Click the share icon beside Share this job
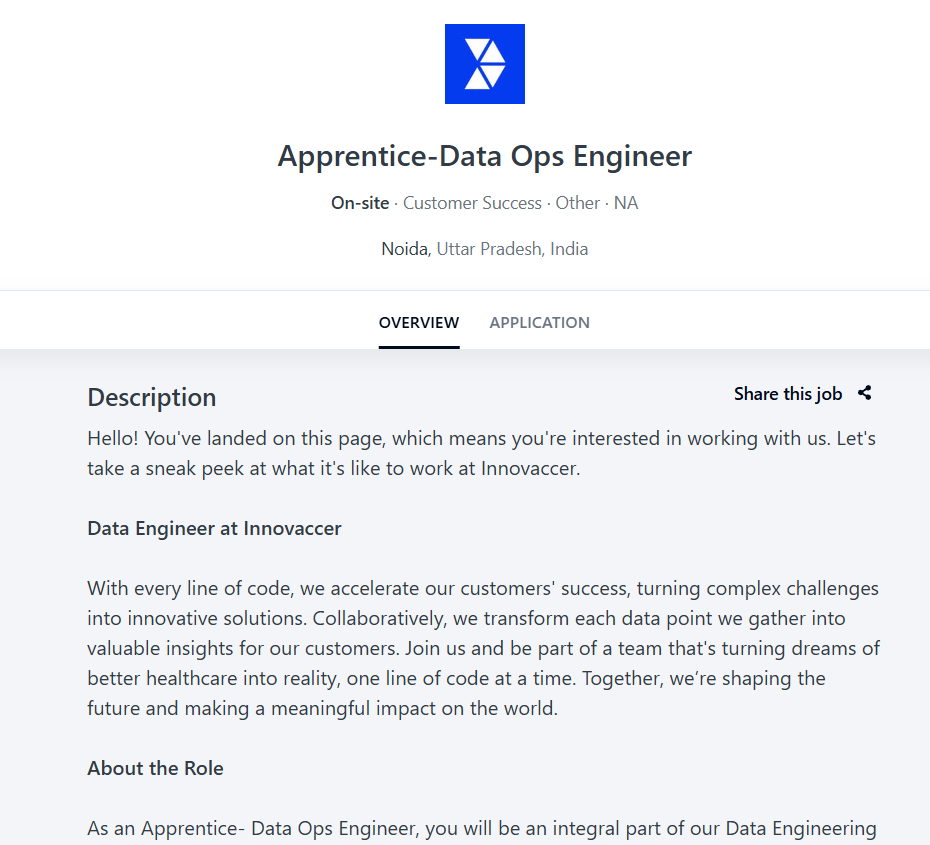Screen dimensions: 930x845 click(x=865, y=393)
